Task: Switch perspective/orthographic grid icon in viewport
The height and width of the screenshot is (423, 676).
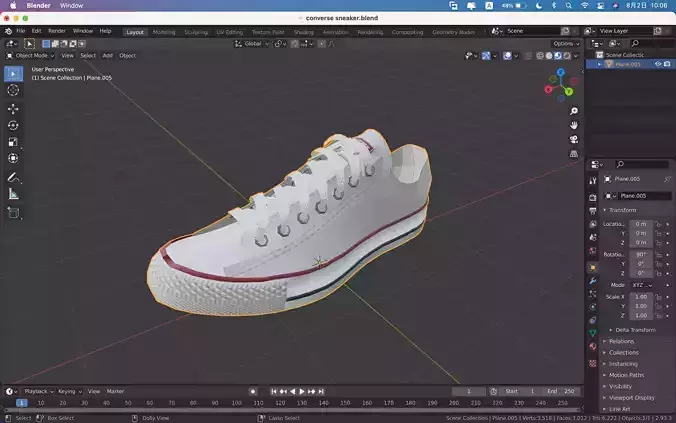Action: click(x=574, y=154)
